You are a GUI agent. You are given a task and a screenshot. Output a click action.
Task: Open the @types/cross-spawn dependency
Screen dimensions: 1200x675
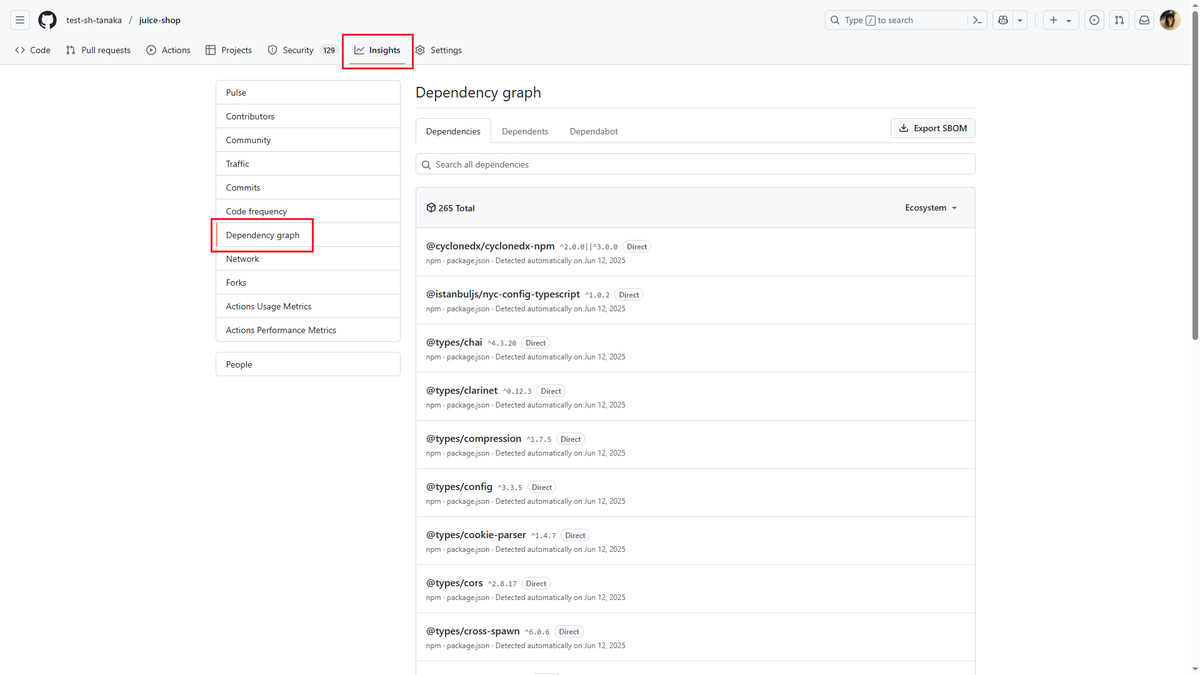(473, 631)
